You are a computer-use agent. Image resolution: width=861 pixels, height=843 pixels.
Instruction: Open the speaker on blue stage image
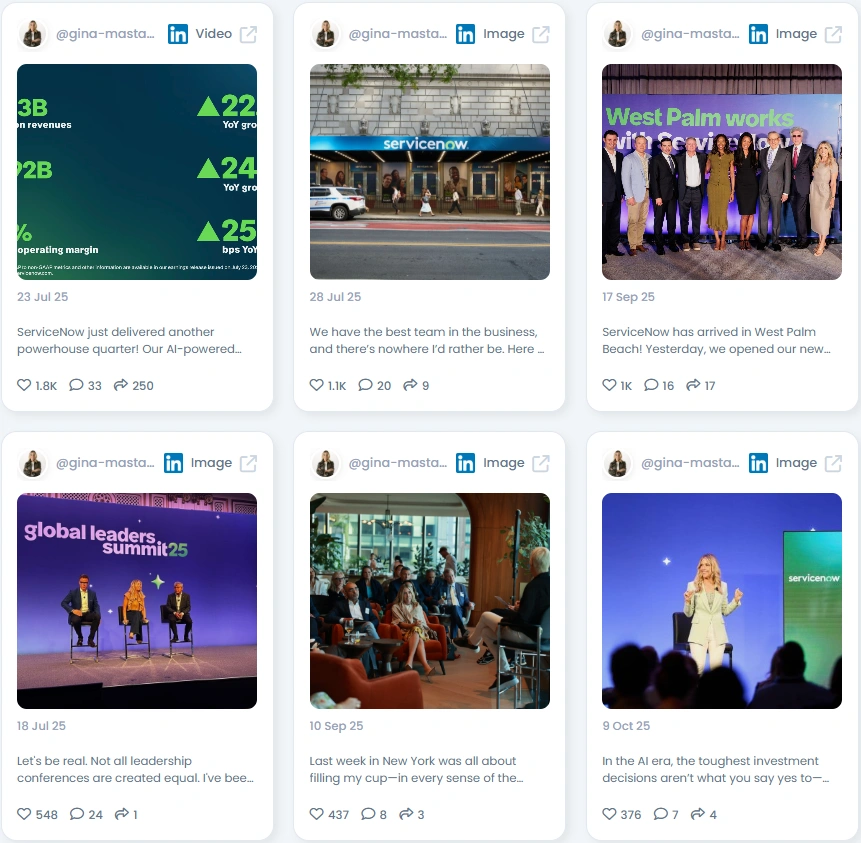point(722,601)
